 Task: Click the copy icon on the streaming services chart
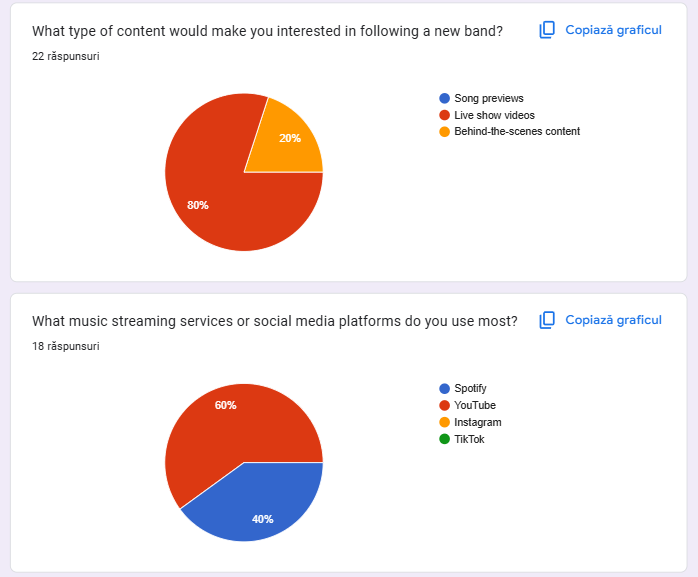point(547,320)
